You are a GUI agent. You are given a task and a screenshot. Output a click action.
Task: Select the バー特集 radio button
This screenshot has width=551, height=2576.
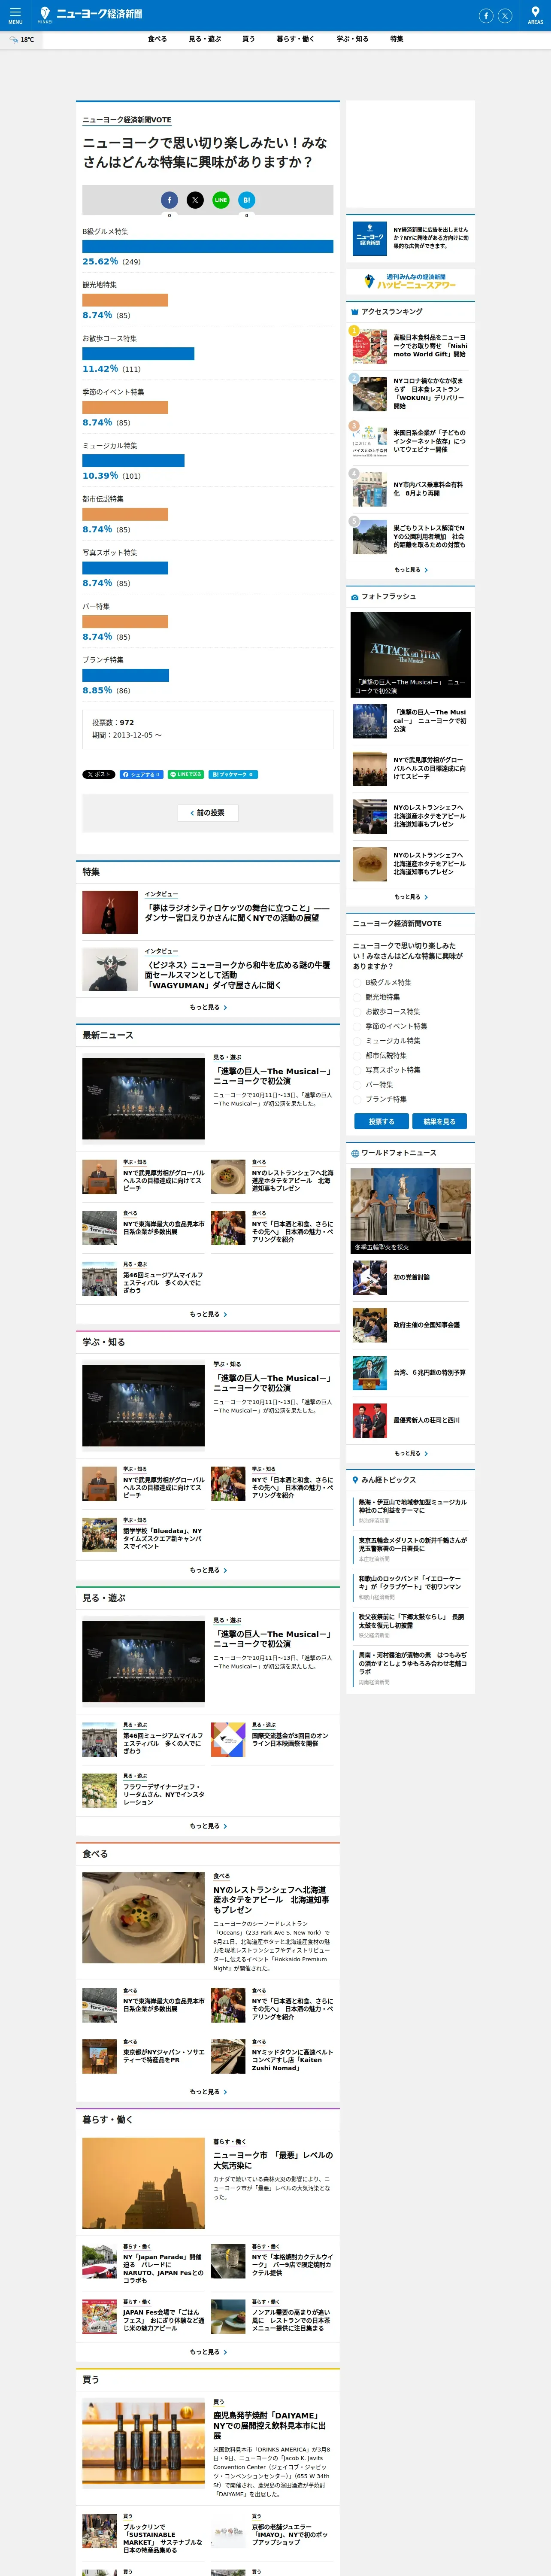[x=357, y=1084]
